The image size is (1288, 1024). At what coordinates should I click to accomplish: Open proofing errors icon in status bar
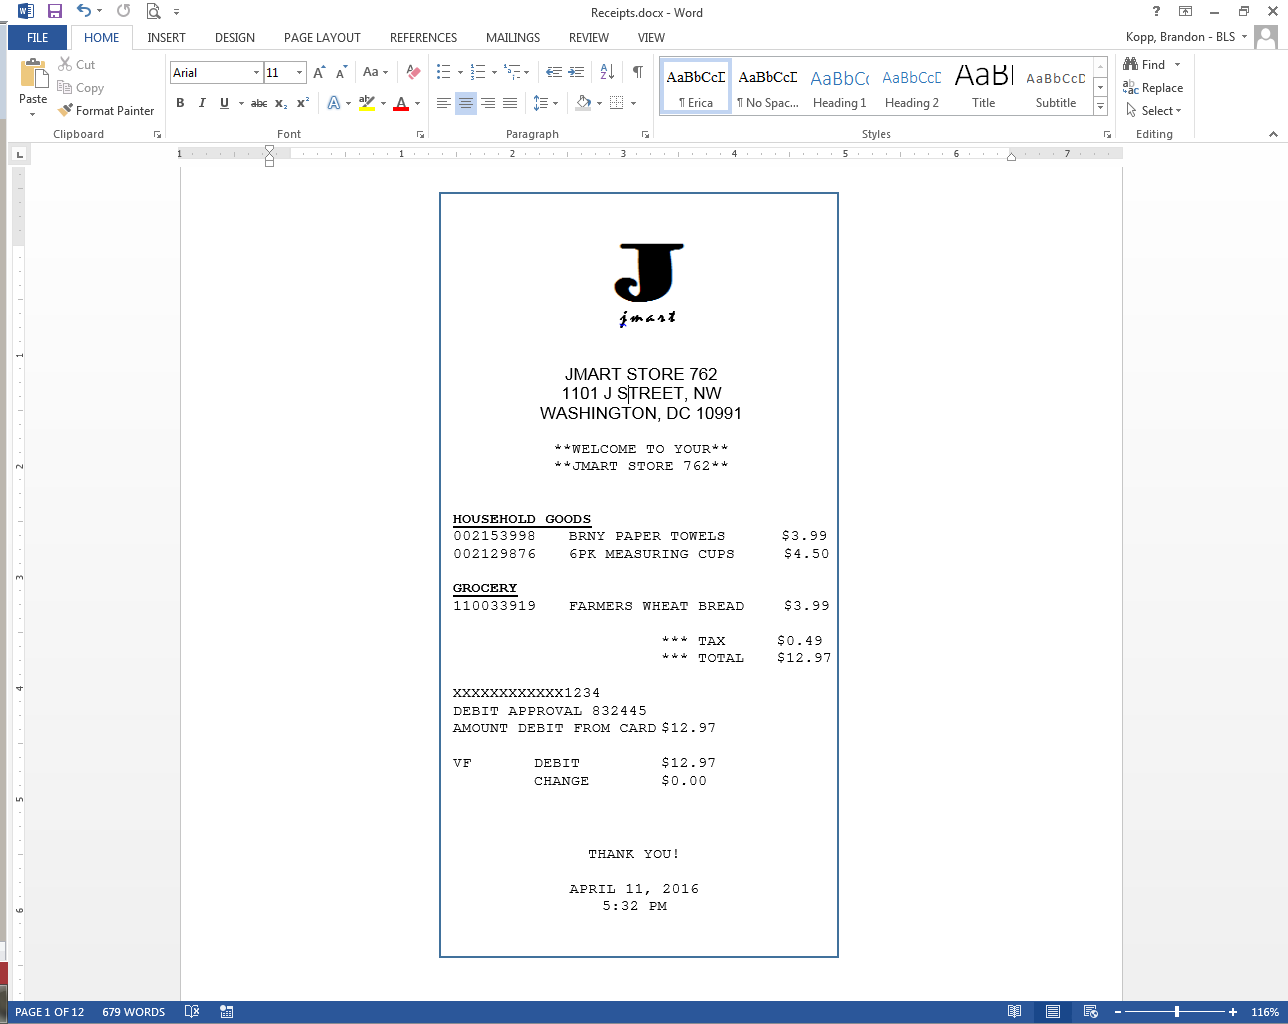coord(192,1012)
